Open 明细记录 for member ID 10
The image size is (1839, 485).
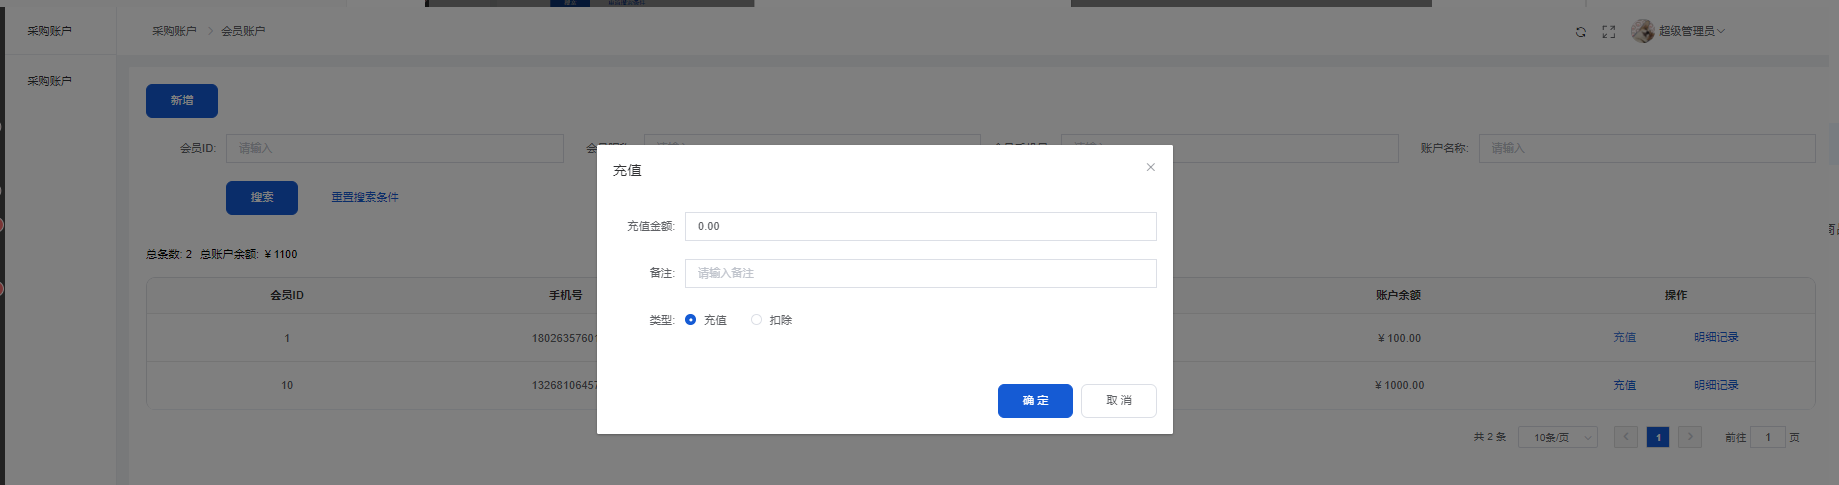tap(1715, 385)
